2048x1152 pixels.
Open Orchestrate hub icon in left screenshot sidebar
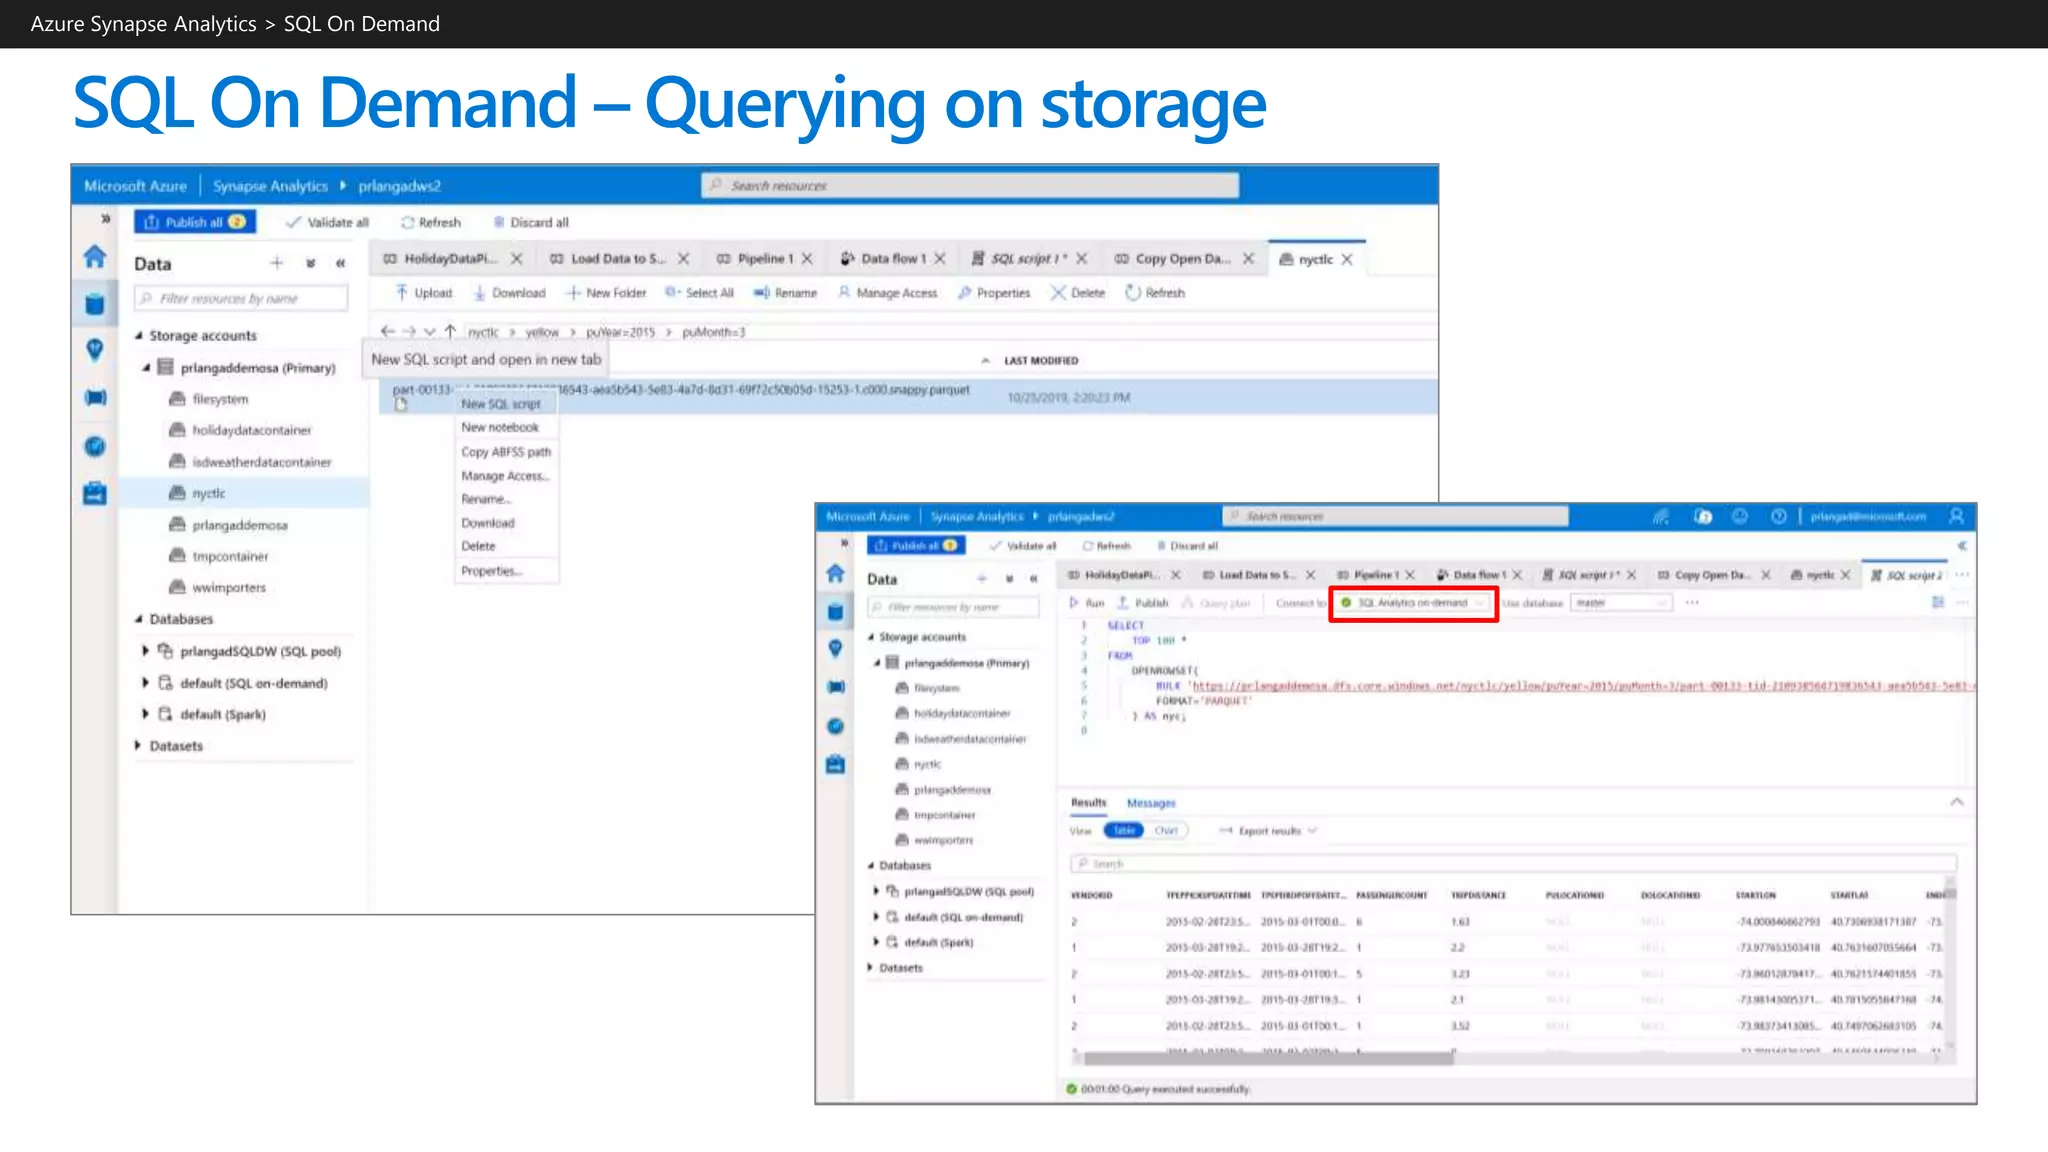pos(95,398)
